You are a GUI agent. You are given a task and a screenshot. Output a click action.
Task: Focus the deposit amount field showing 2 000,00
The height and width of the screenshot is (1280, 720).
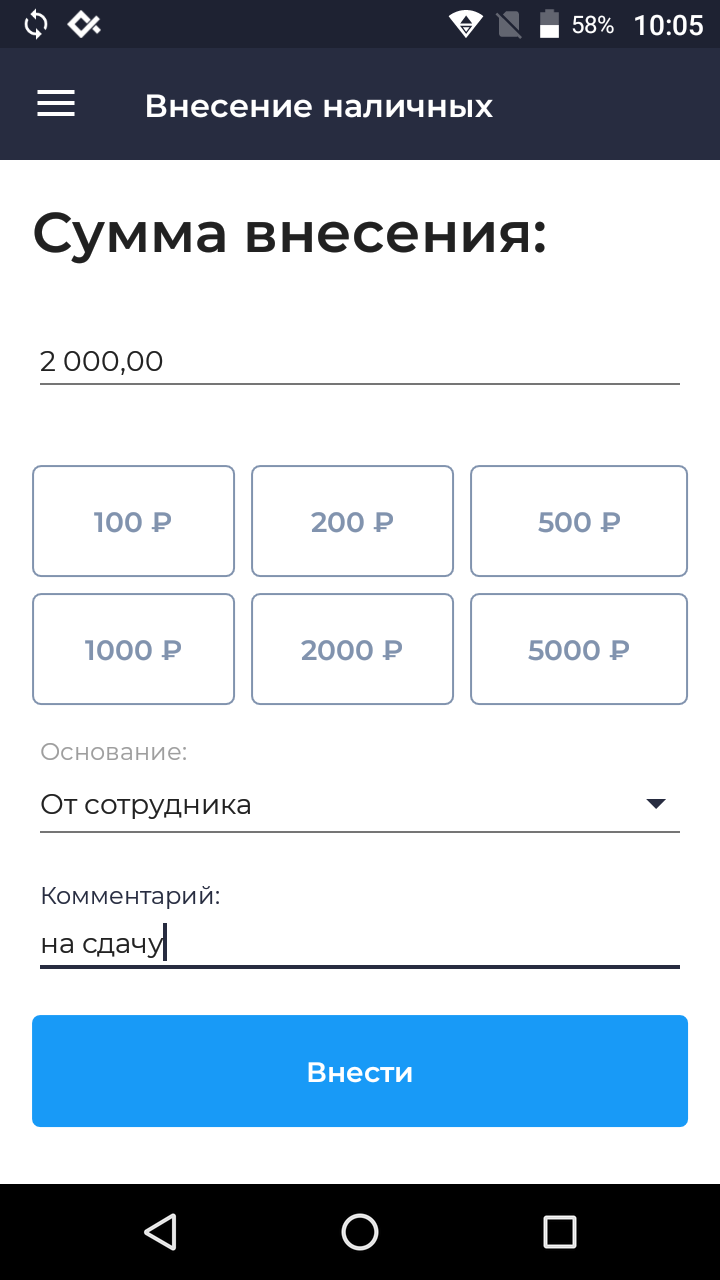360,361
